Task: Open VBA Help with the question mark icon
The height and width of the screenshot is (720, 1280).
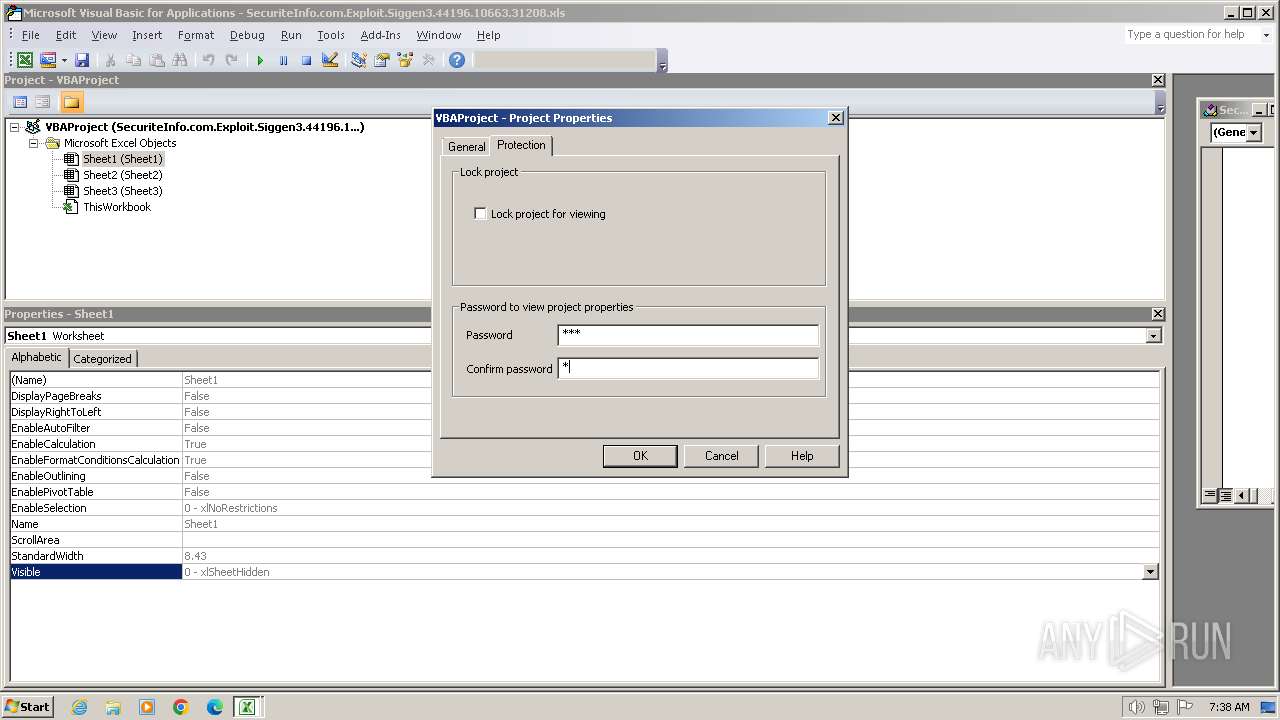Action: [457, 60]
